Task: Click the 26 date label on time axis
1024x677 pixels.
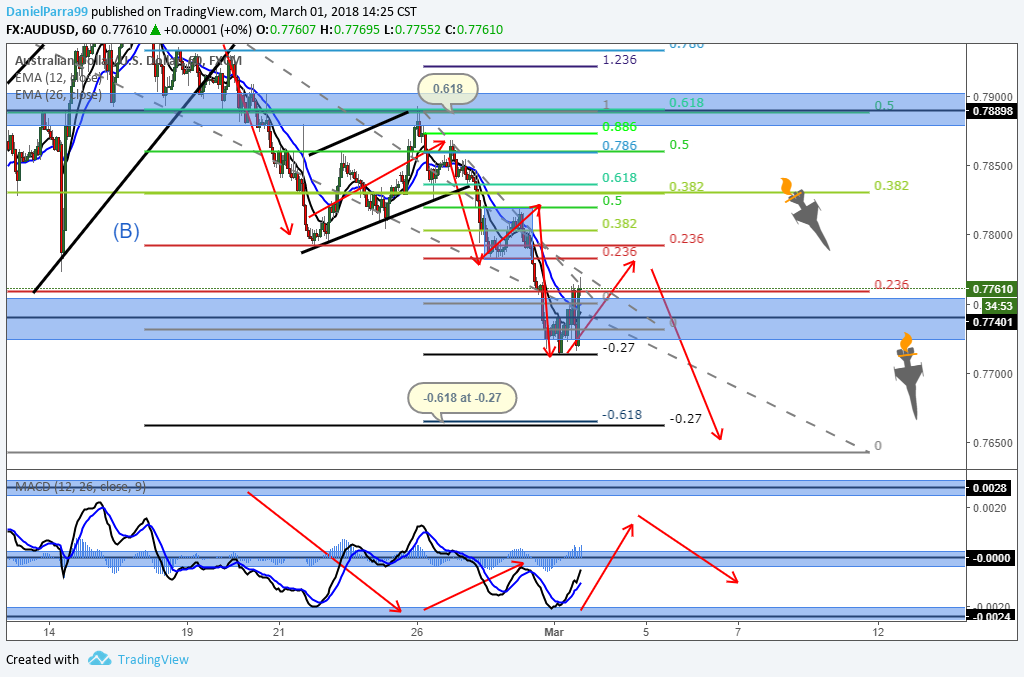Action: pyautogui.click(x=417, y=632)
